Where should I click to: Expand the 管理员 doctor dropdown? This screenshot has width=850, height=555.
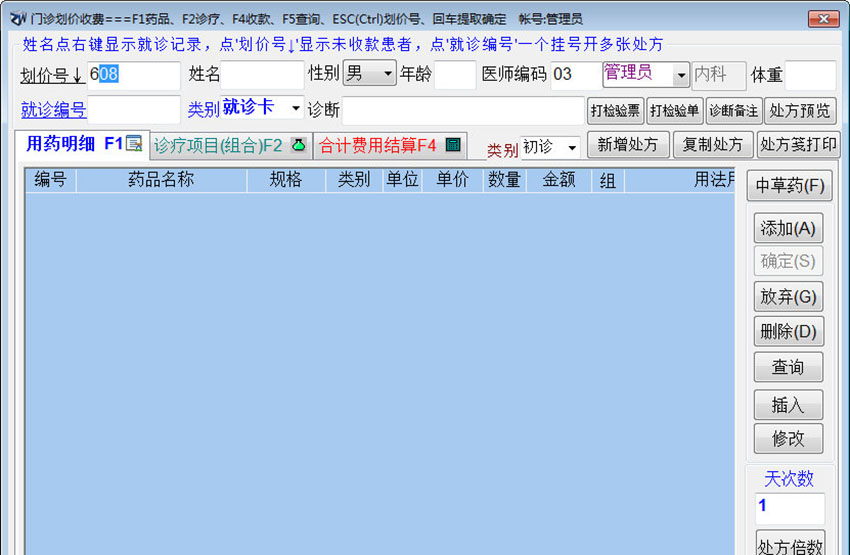681,75
